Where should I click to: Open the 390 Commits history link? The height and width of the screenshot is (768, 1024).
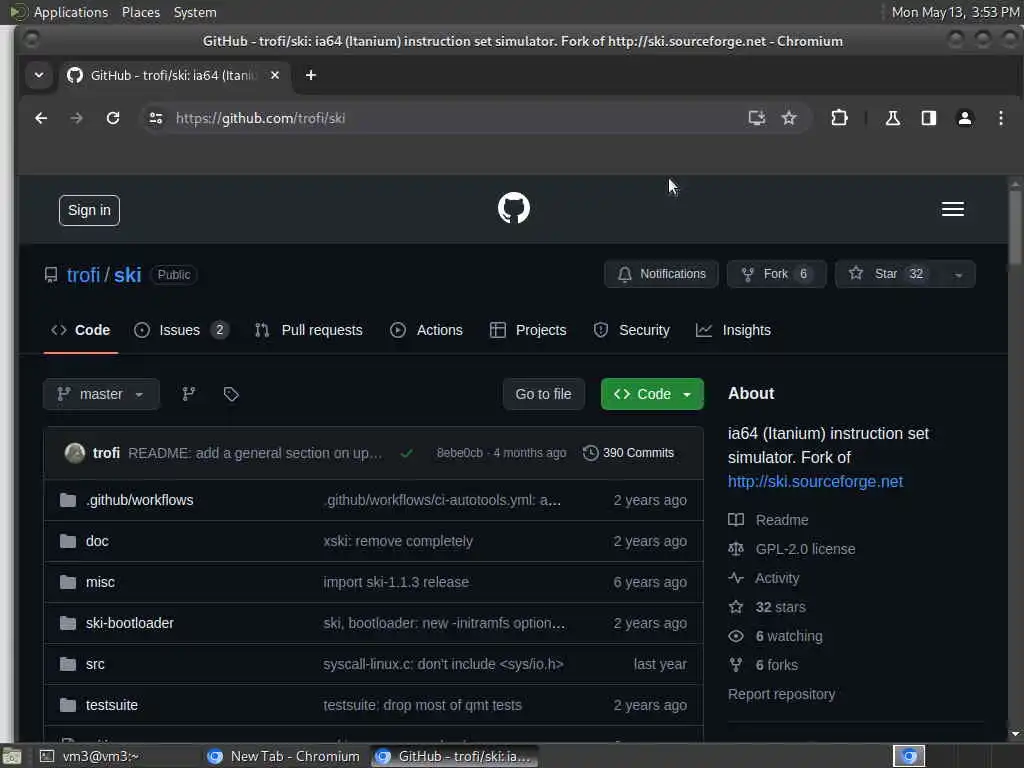coord(628,453)
